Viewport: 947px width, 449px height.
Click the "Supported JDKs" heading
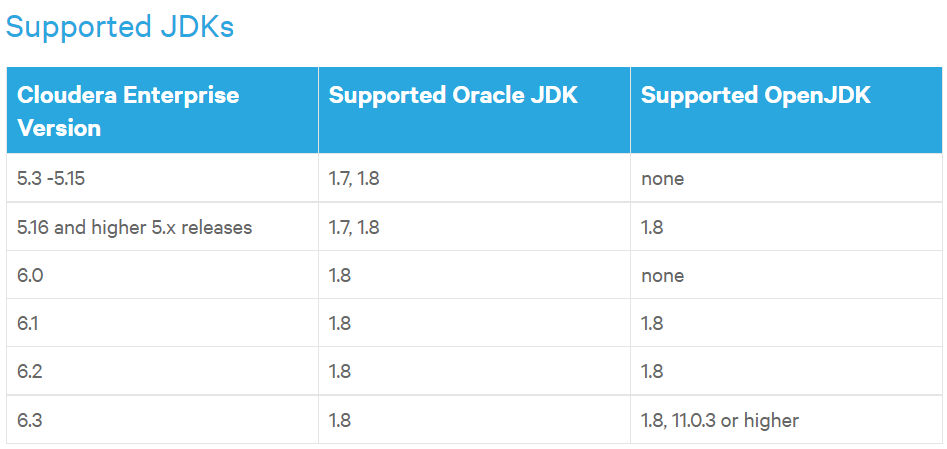coord(119,26)
